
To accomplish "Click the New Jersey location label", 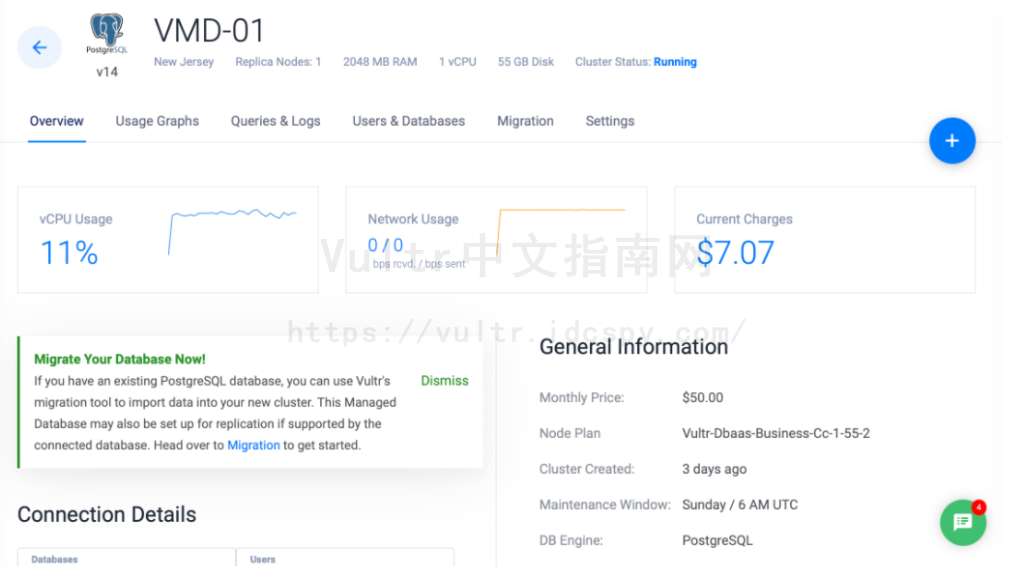I will 184,62.
